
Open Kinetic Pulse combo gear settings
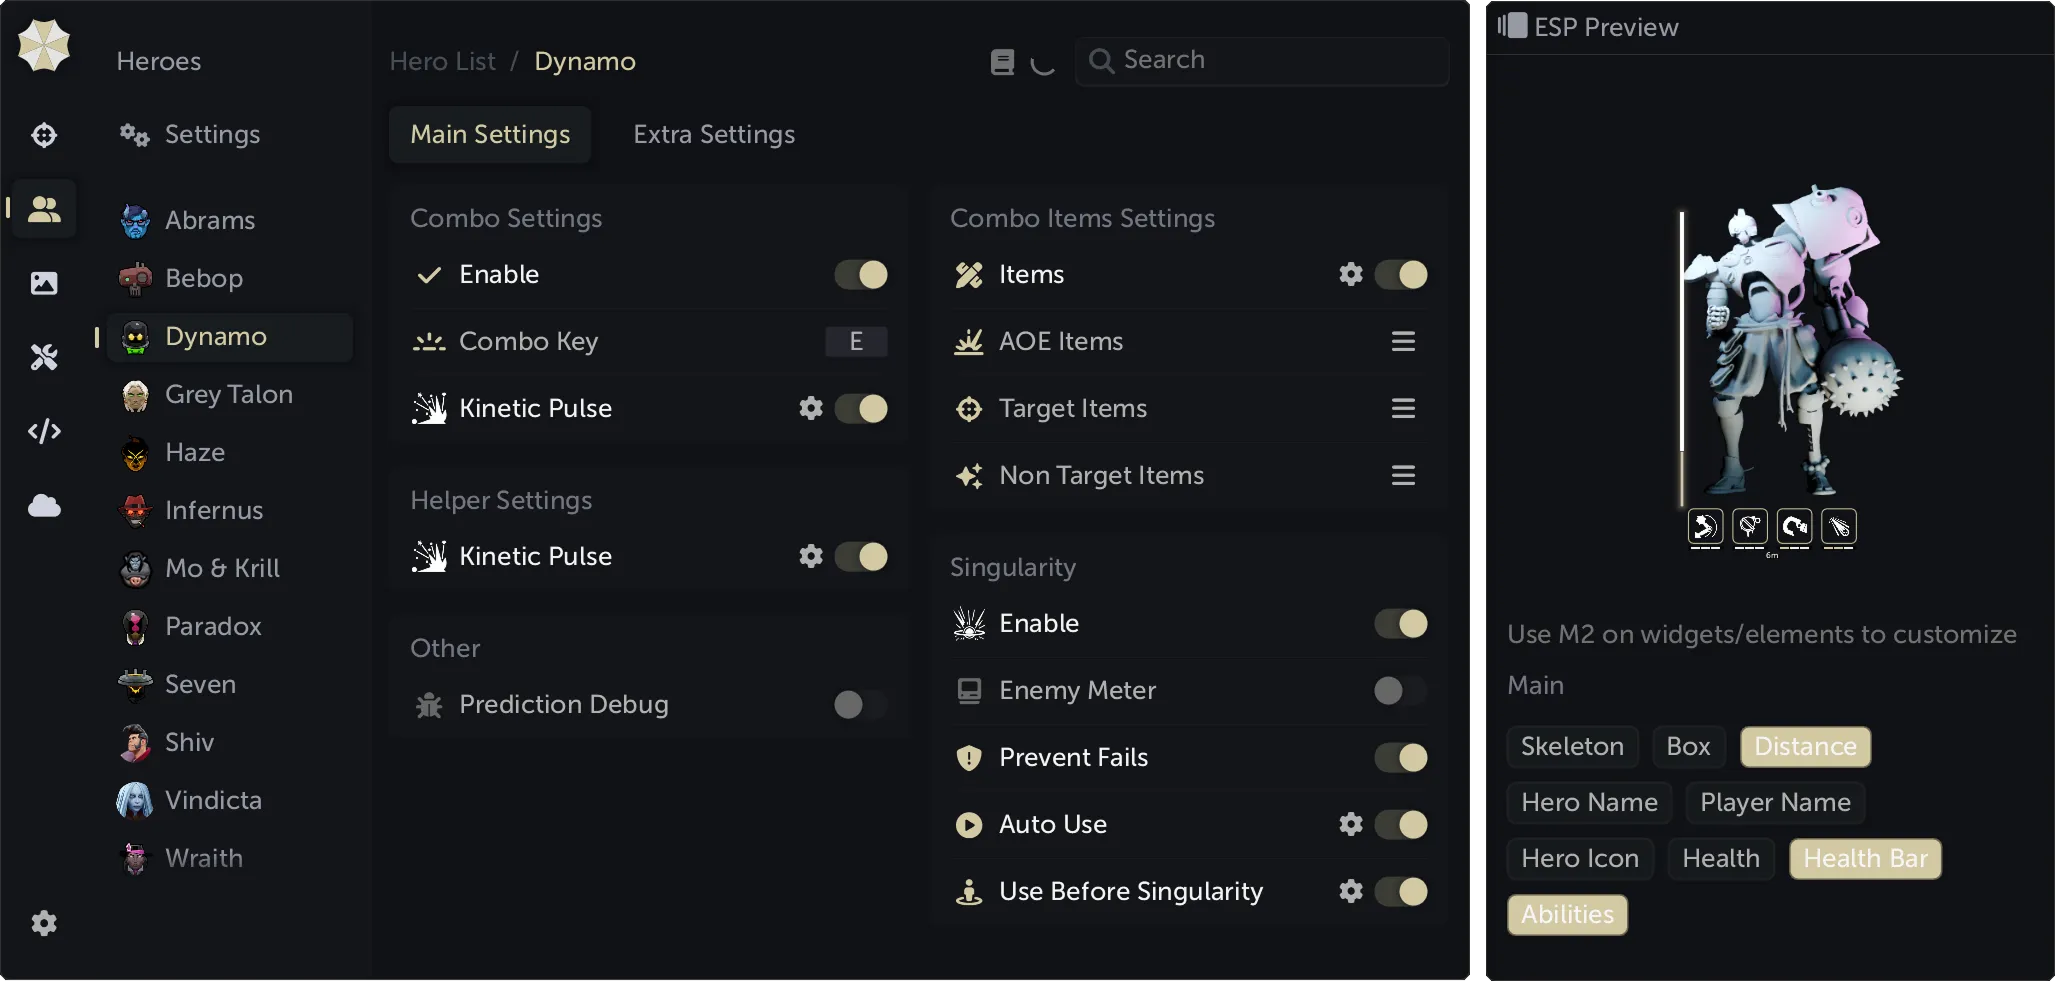pos(810,408)
